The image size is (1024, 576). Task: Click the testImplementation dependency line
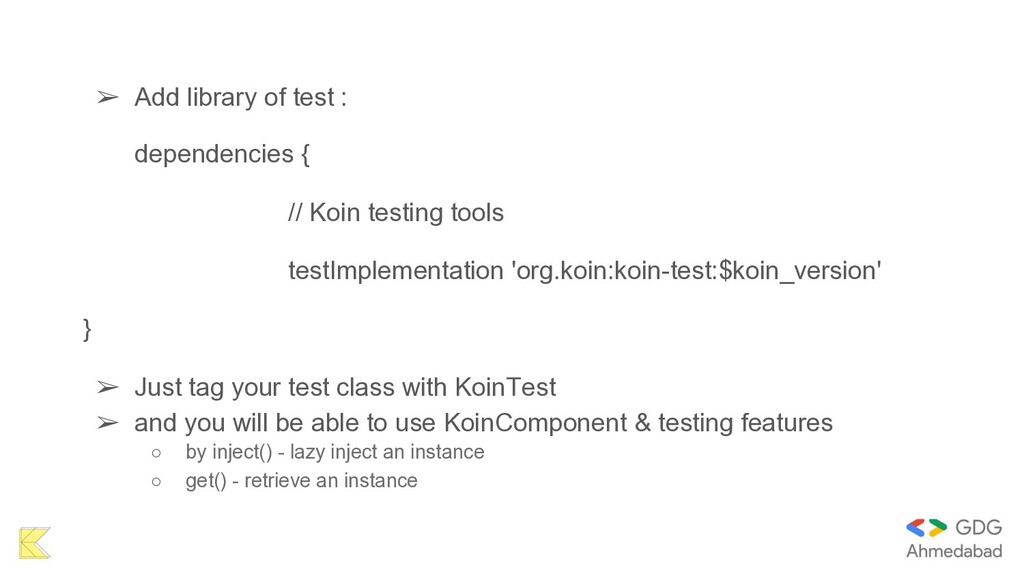coord(584,270)
